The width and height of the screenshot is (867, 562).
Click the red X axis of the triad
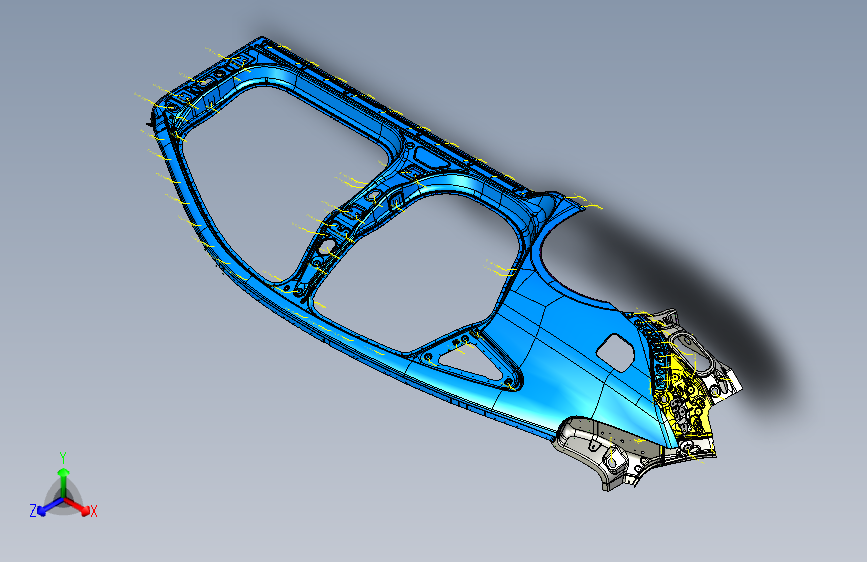coord(79,506)
